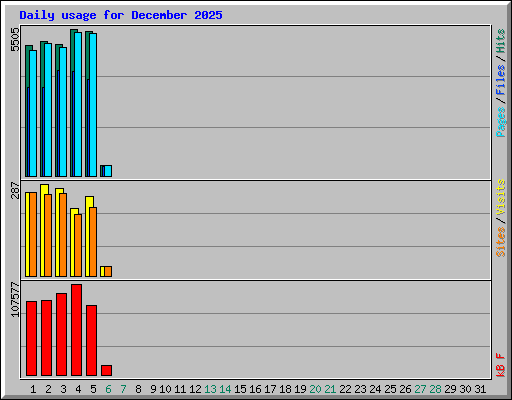Image resolution: width=512 pixels, height=400 pixels.
Task: Click day number 19 on the x-axis
Action: coord(300,389)
